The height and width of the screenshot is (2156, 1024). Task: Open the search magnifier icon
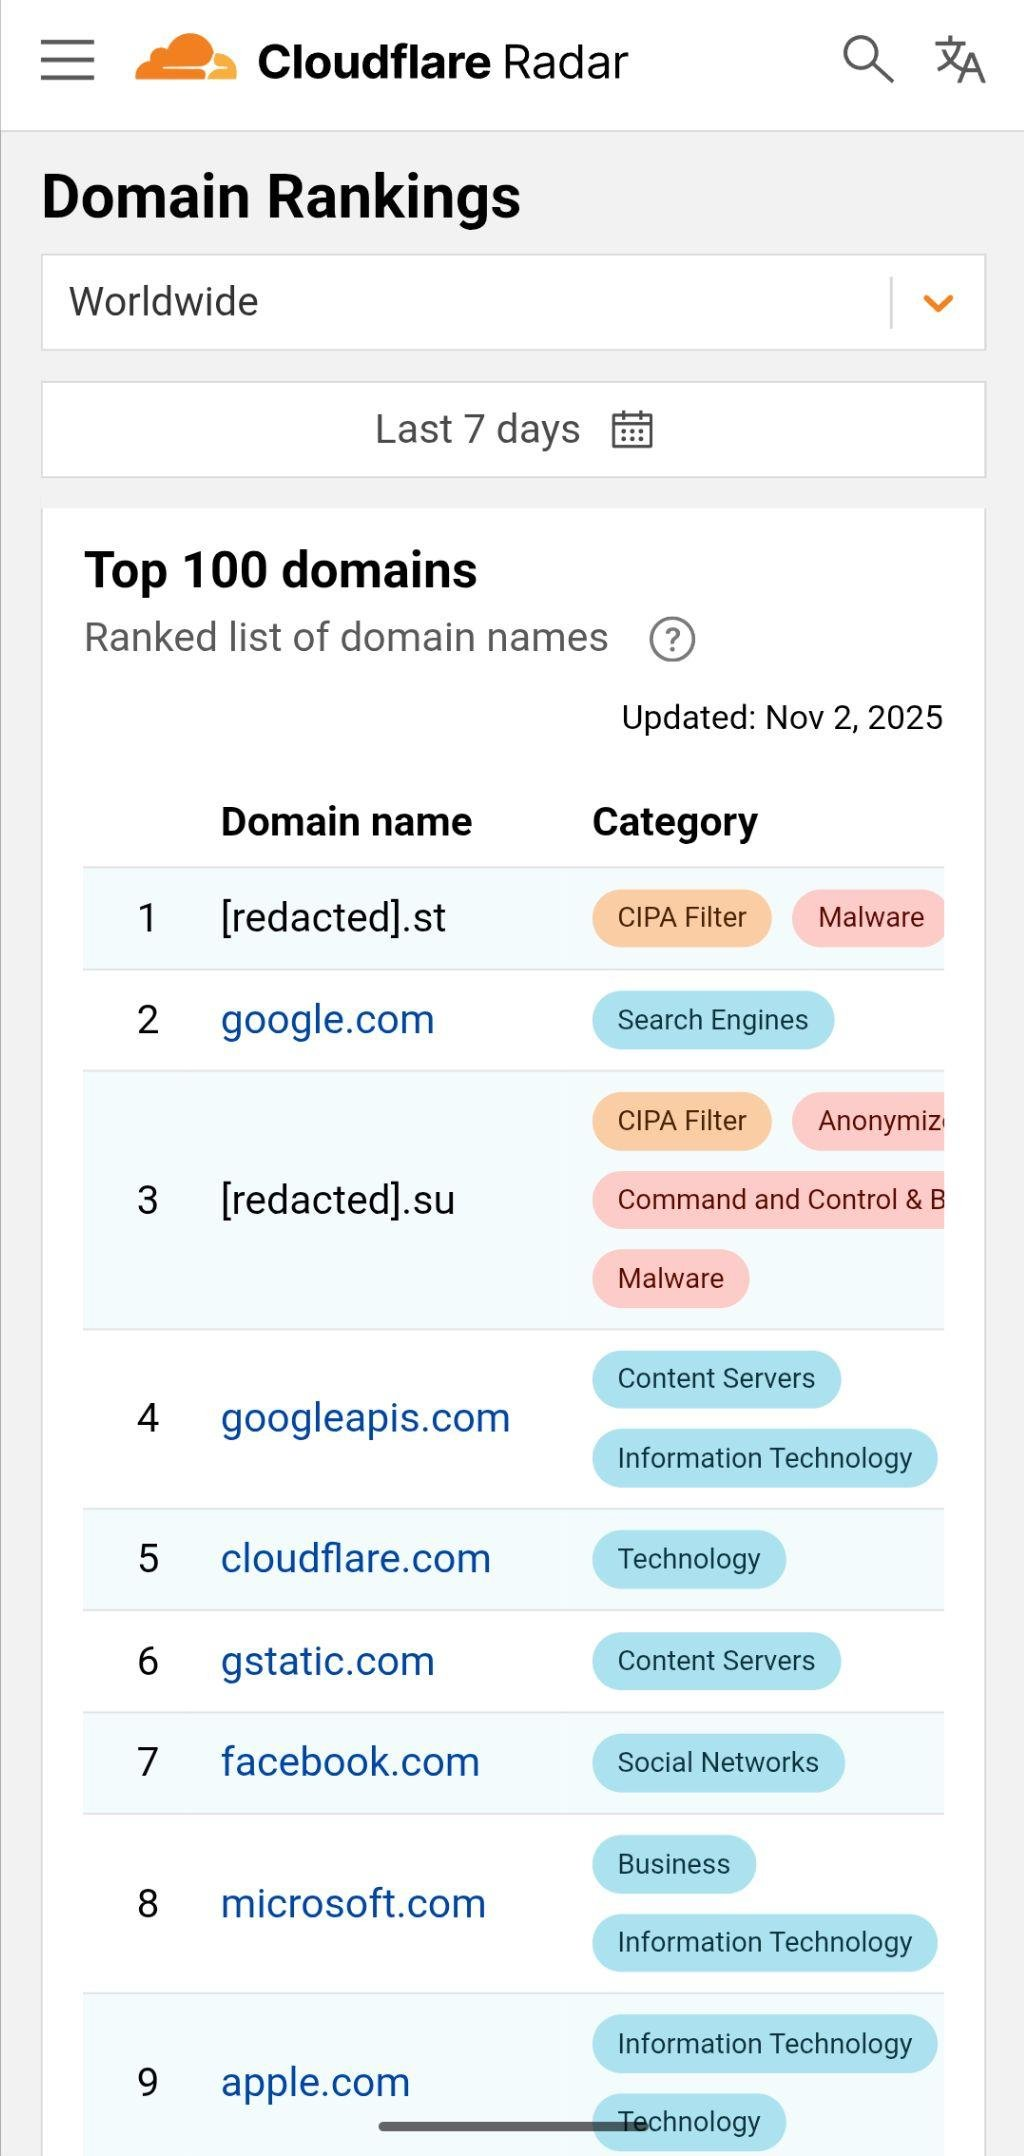coord(867,60)
